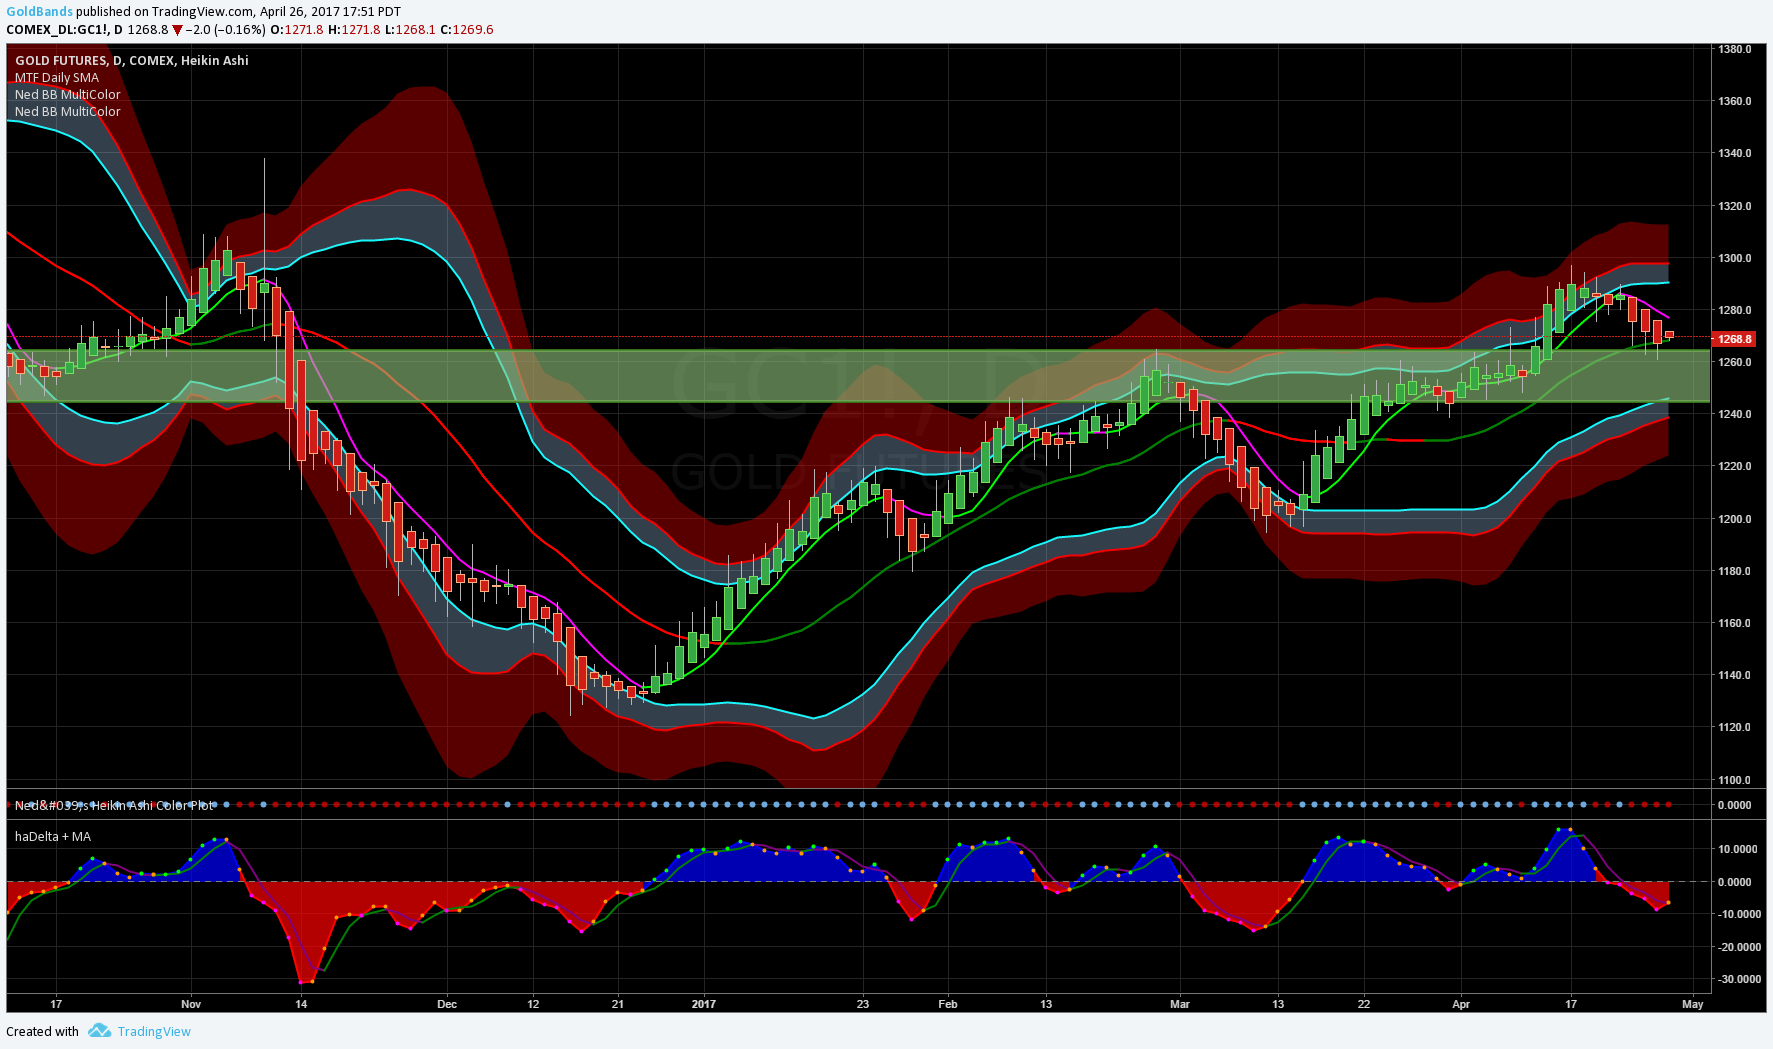Click the open value O:1271.8
1773x1049 pixels.
click(297, 30)
